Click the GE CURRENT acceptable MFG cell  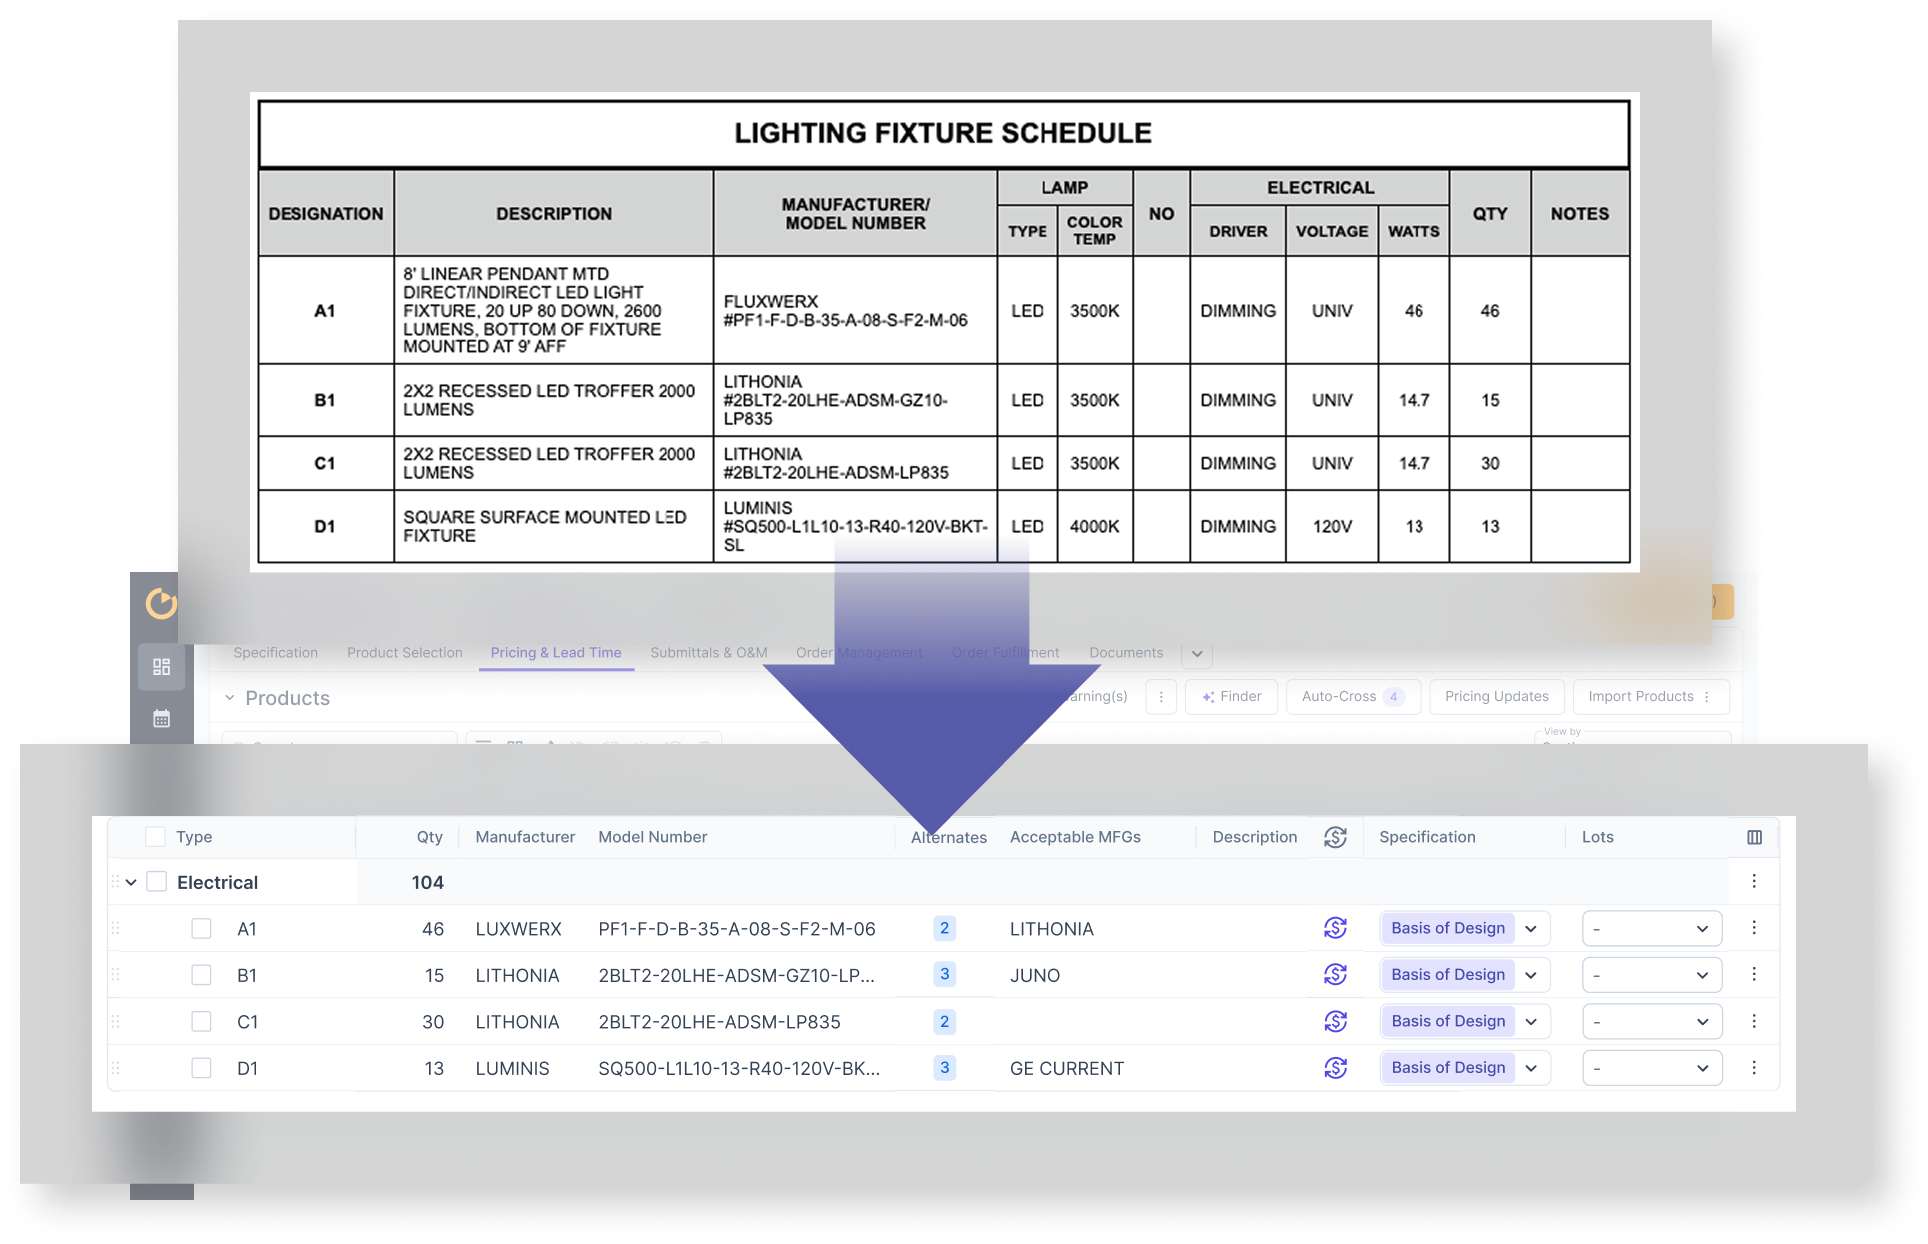click(x=1067, y=1068)
